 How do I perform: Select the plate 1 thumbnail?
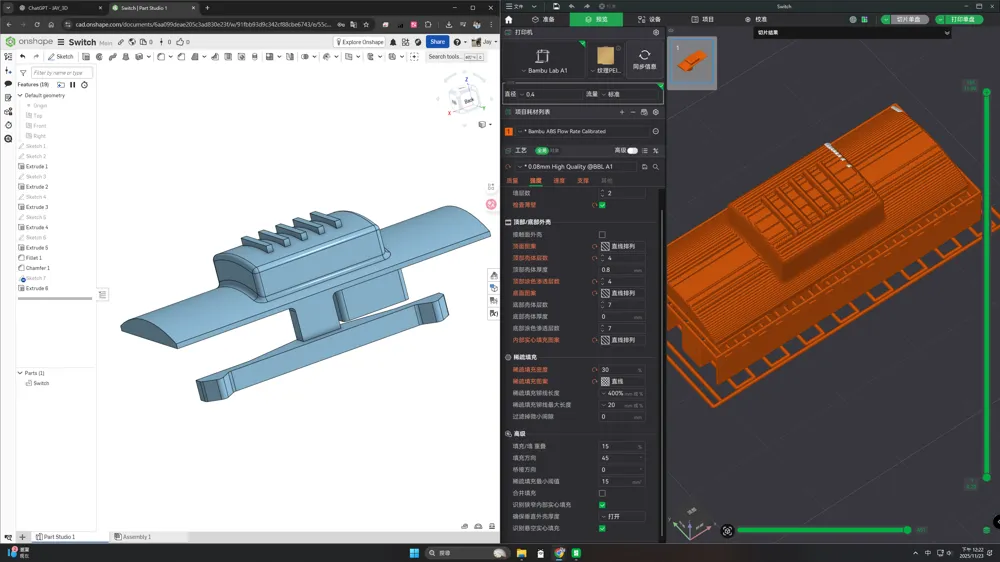tap(692, 63)
